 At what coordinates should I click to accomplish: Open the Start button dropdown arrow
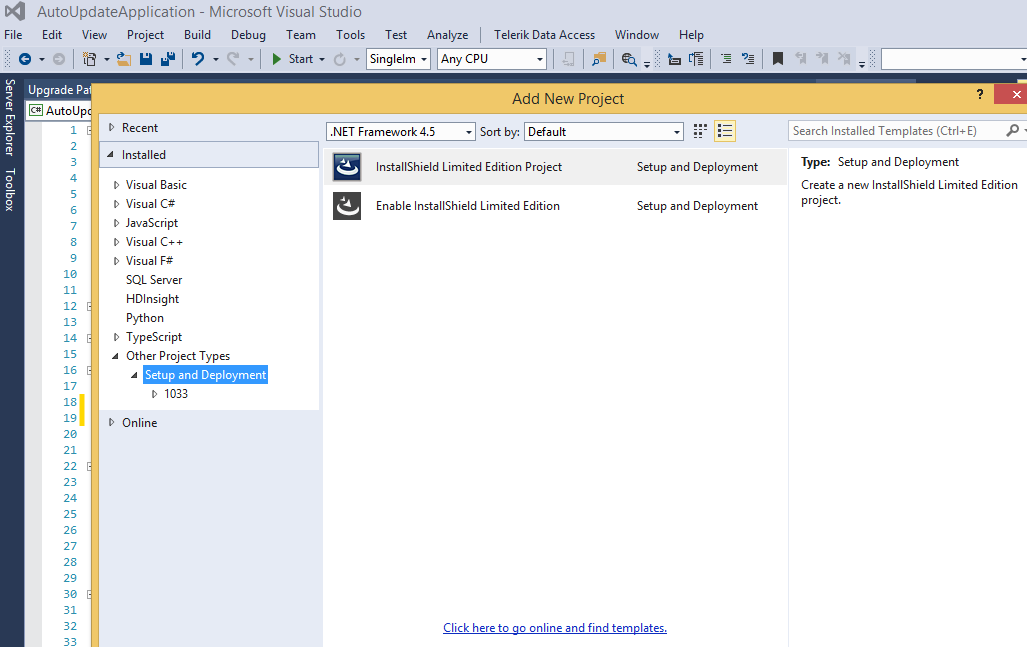coord(322,60)
